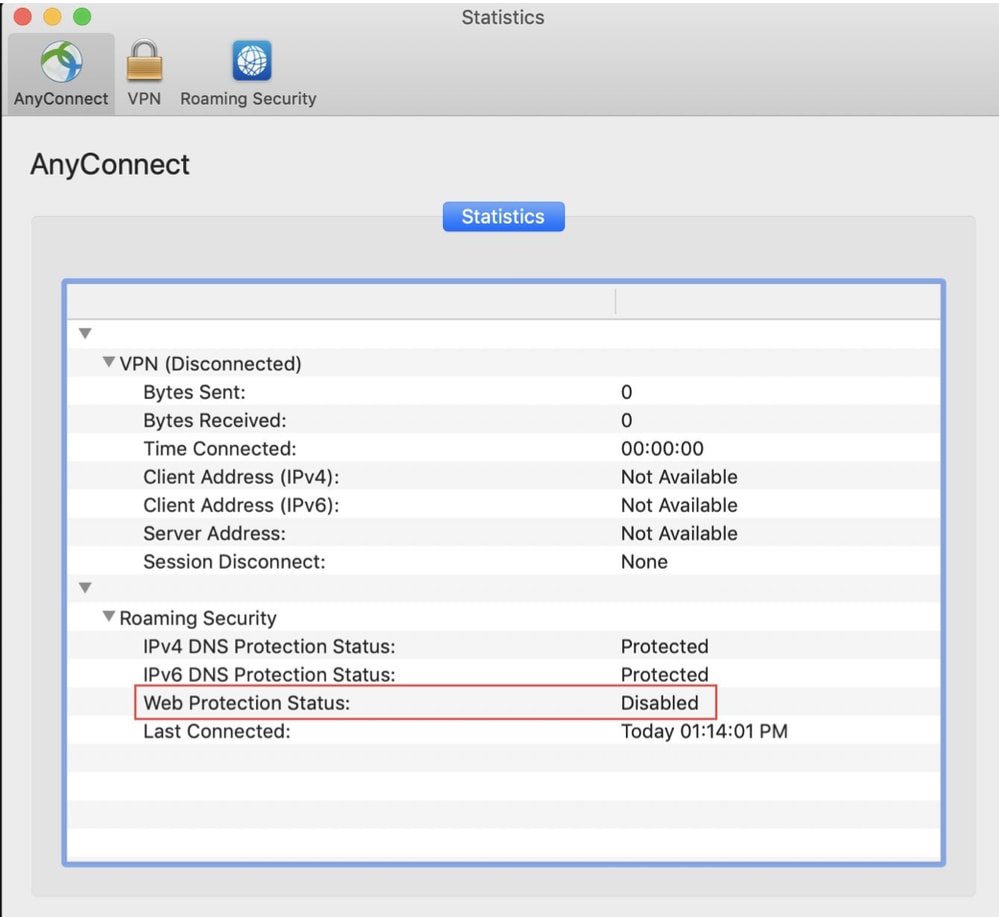The width and height of the screenshot is (999, 917).
Task: Maximize the Statistics window with green button
Action: (x=82, y=17)
